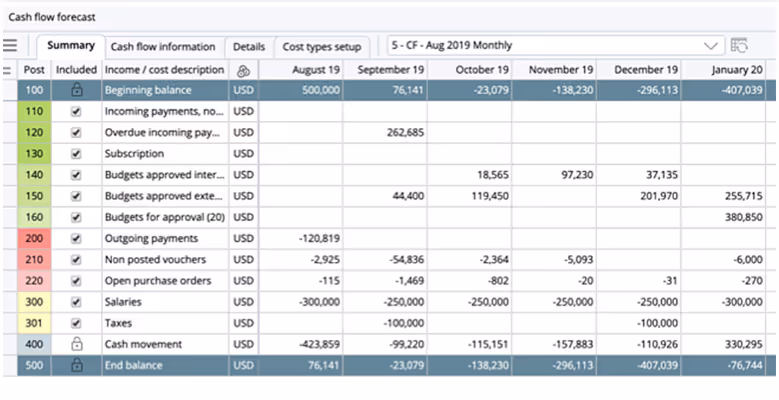Click the November 19 column header
The width and height of the screenshot is (779, 400).
click(554, 70)
